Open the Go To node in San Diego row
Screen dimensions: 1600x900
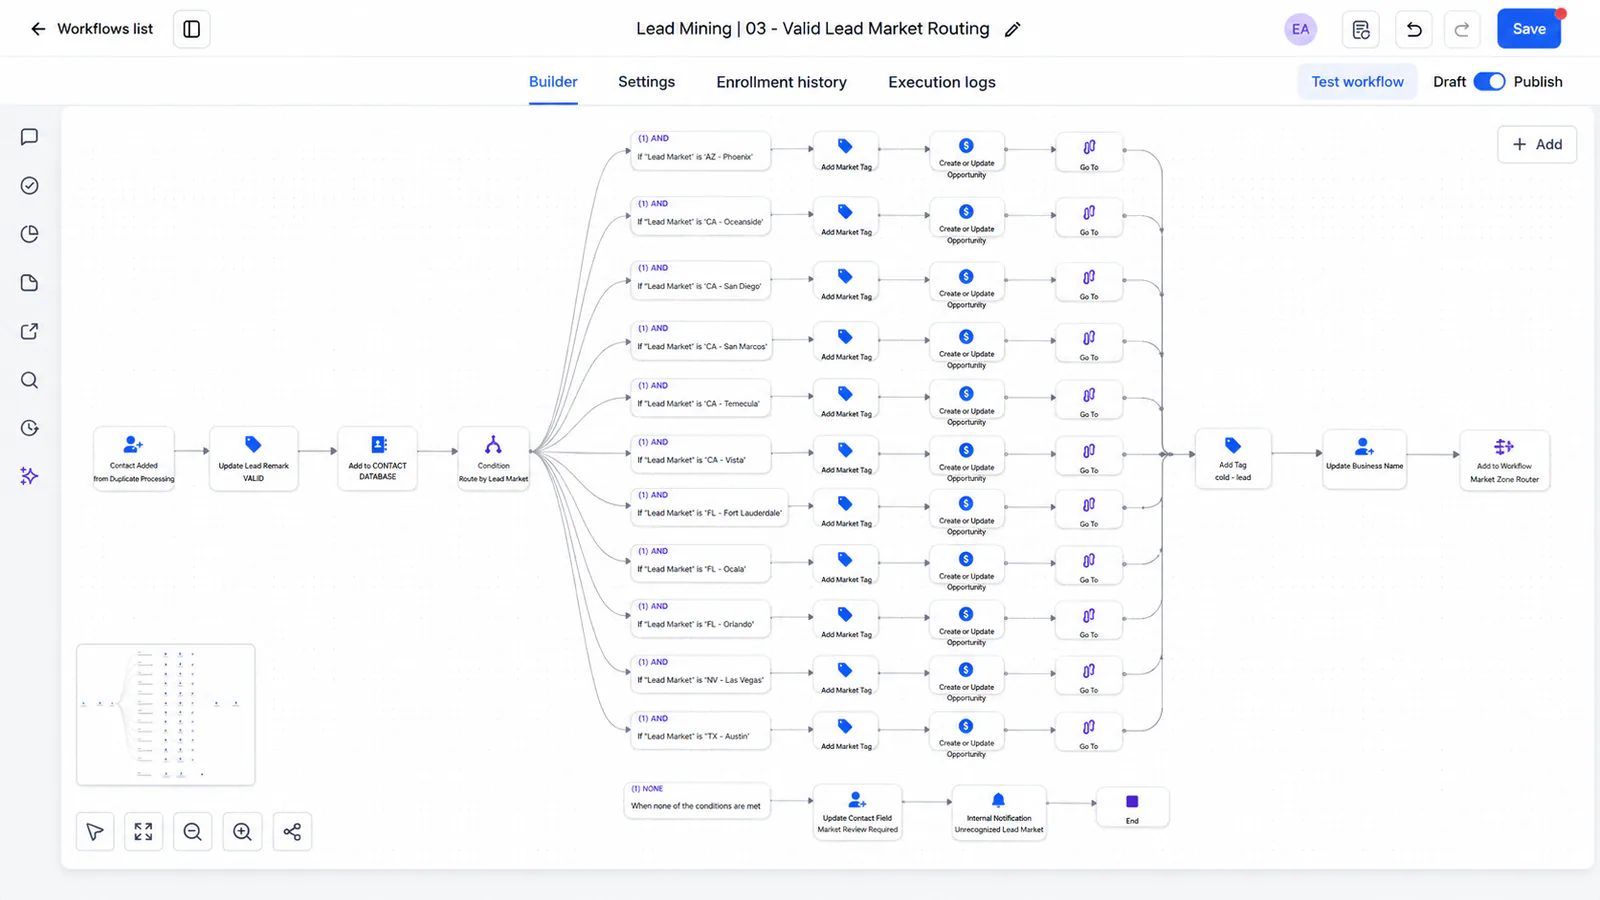(x=1089, y=283)
